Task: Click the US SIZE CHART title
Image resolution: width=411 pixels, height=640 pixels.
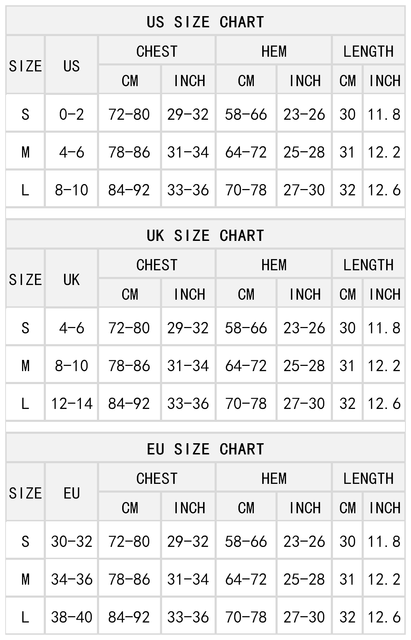Action: pos(205,21)
